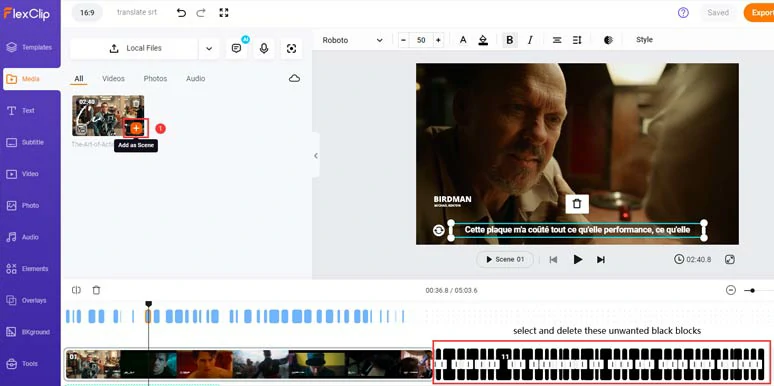Viewport: 774px width, 386px height.
Task: Select the uploaded video thumbnail
Action: coord(108,116)
